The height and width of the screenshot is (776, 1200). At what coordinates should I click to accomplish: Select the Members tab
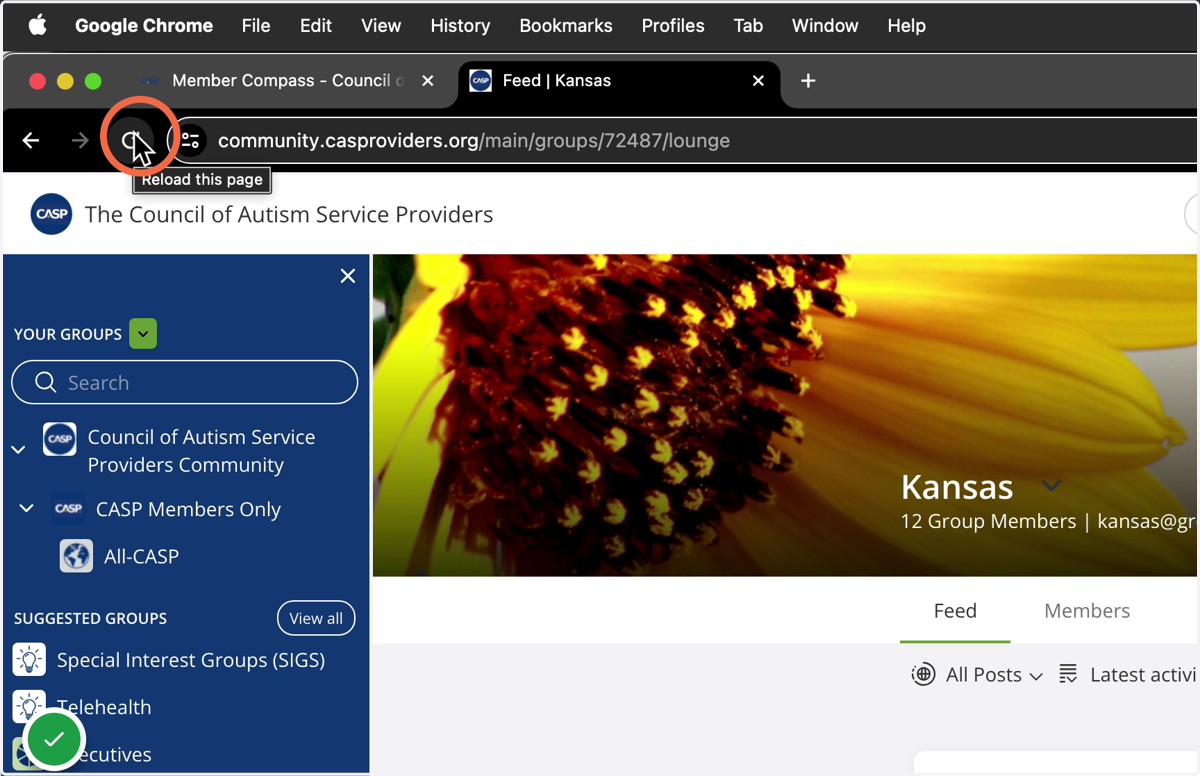pos(1087,611)
